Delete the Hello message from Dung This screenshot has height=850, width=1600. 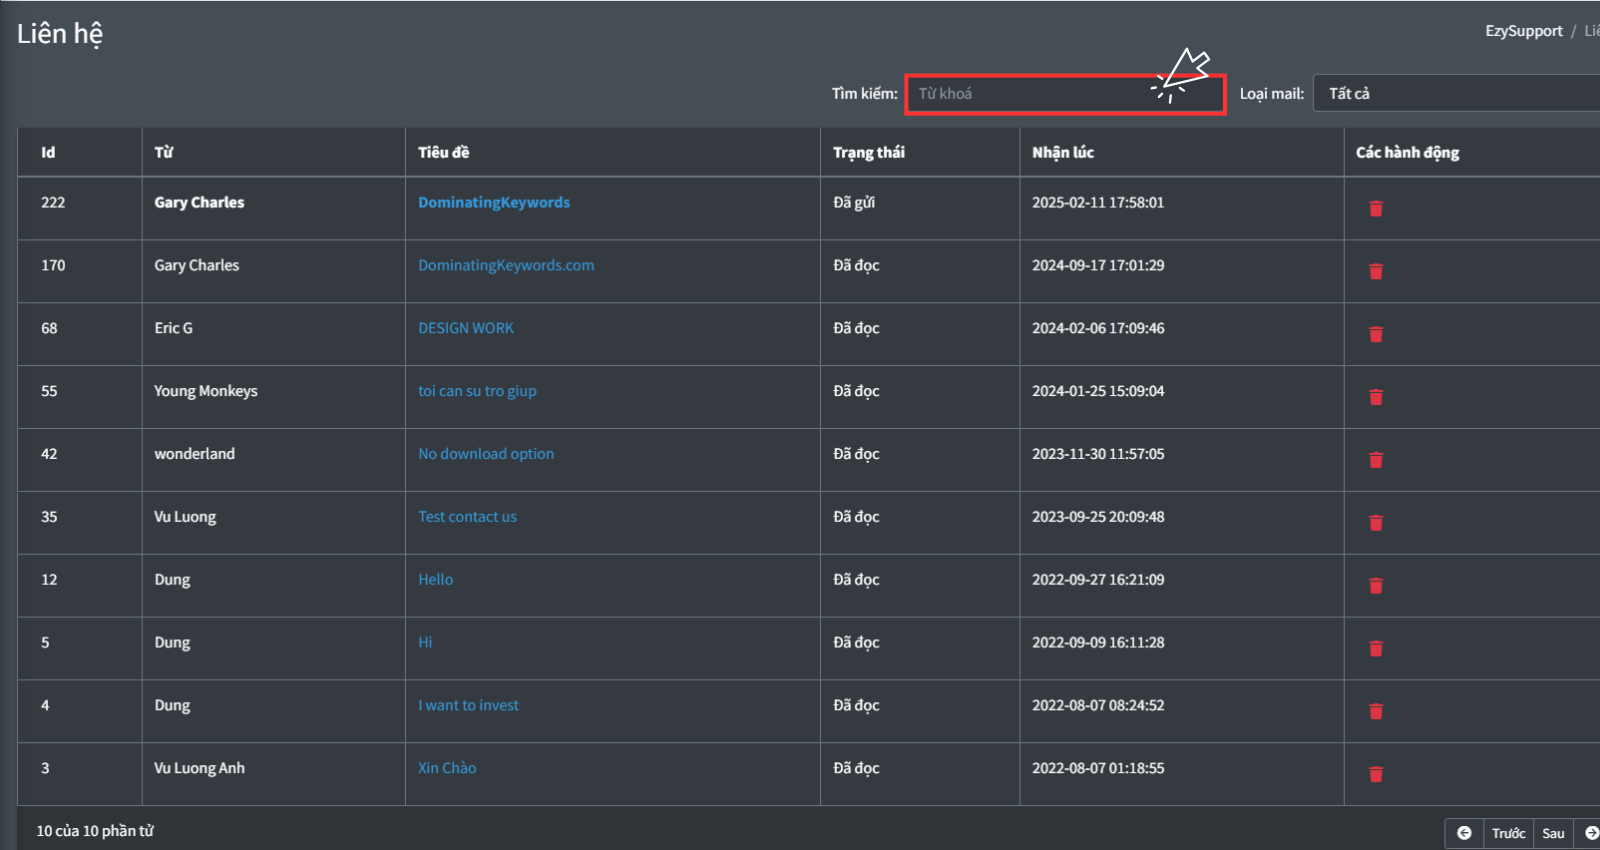point(1376,586)
